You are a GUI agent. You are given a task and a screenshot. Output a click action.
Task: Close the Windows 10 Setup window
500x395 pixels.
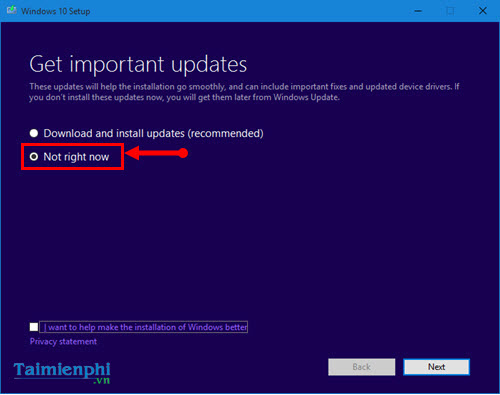pyautogui.click(x=483, y=11)
